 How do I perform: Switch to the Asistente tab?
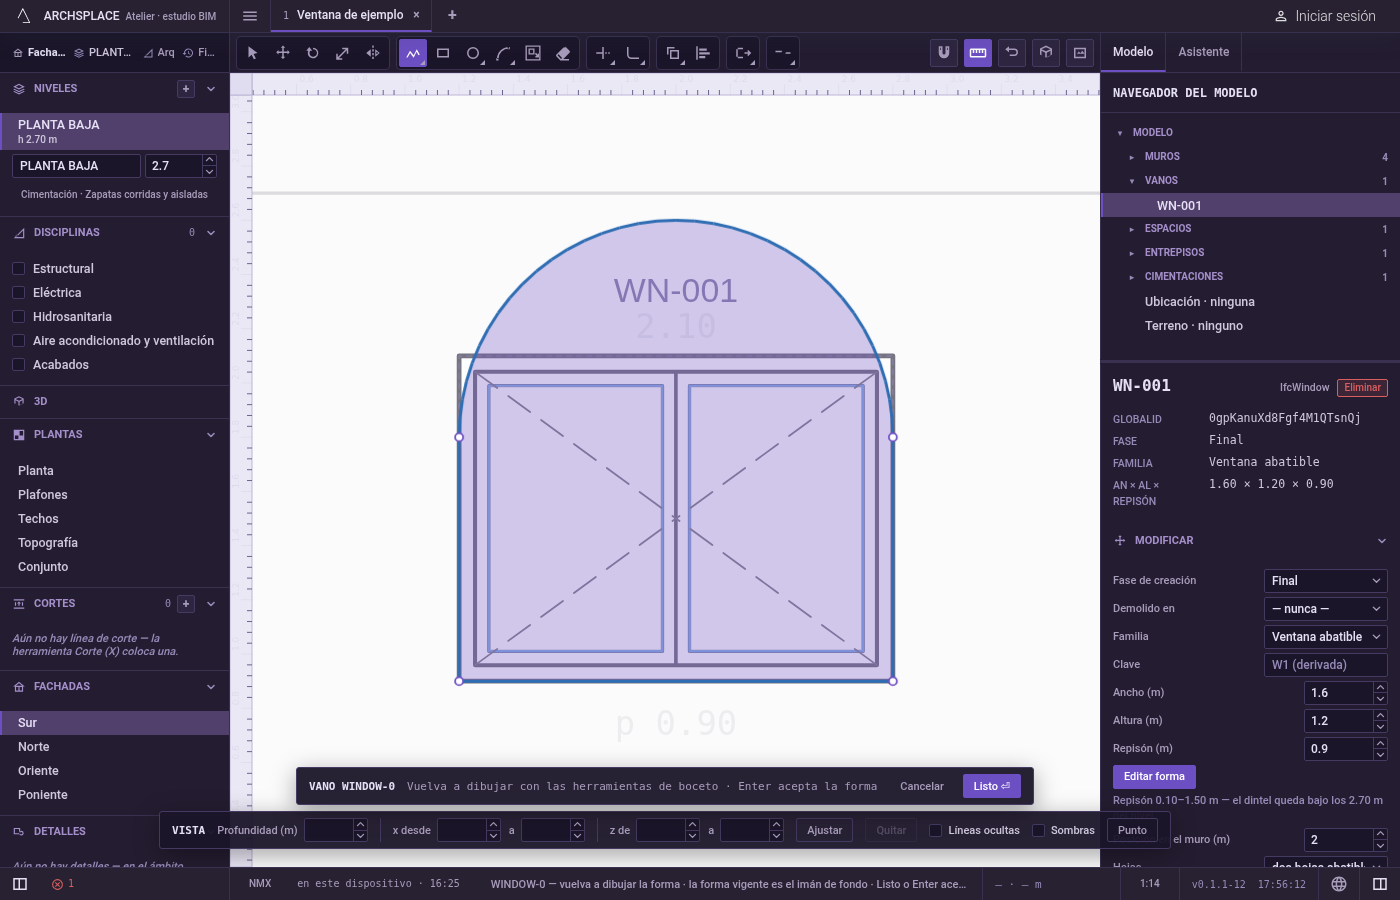click(1203, 52)
